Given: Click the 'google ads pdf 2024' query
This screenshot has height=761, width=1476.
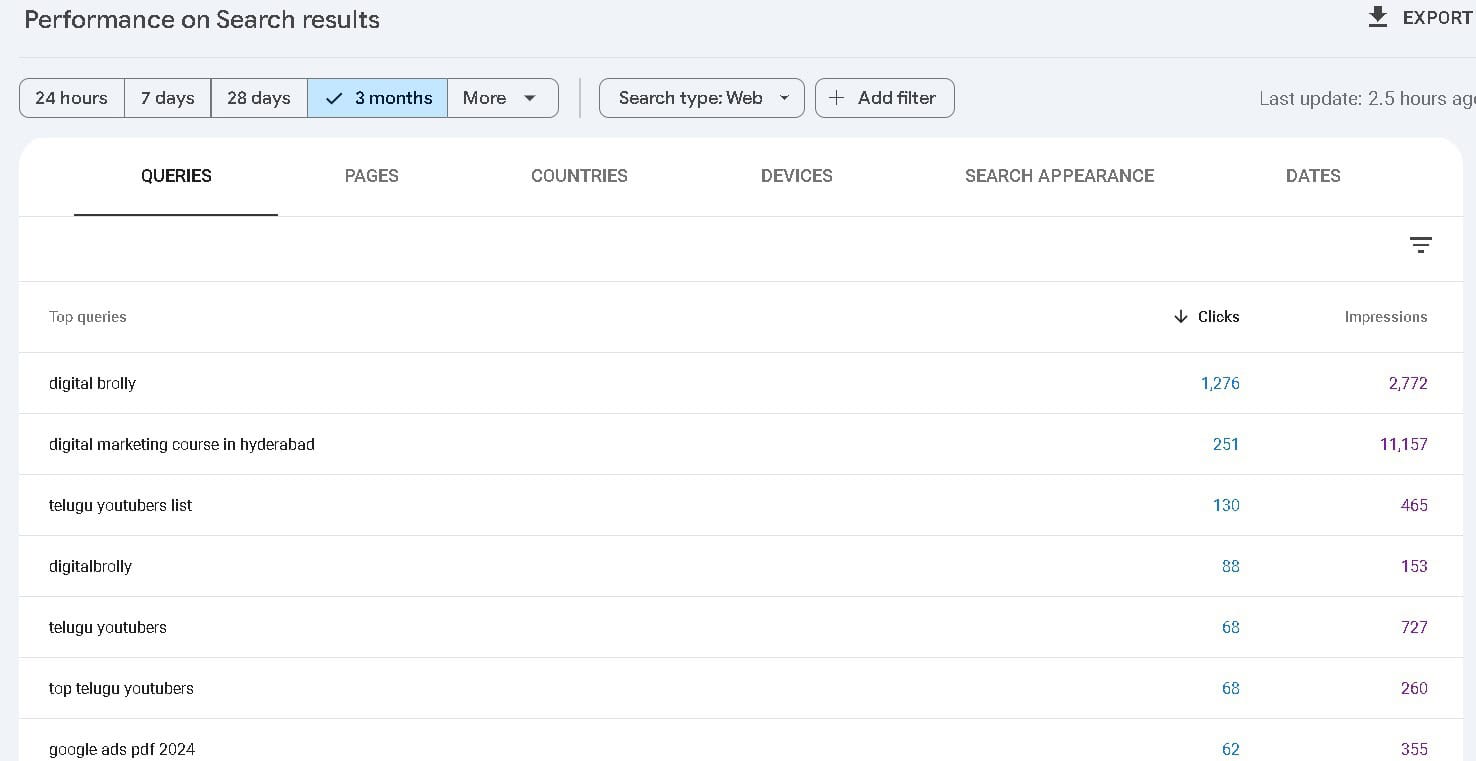Looking at the screenshot, I should 121,749.
